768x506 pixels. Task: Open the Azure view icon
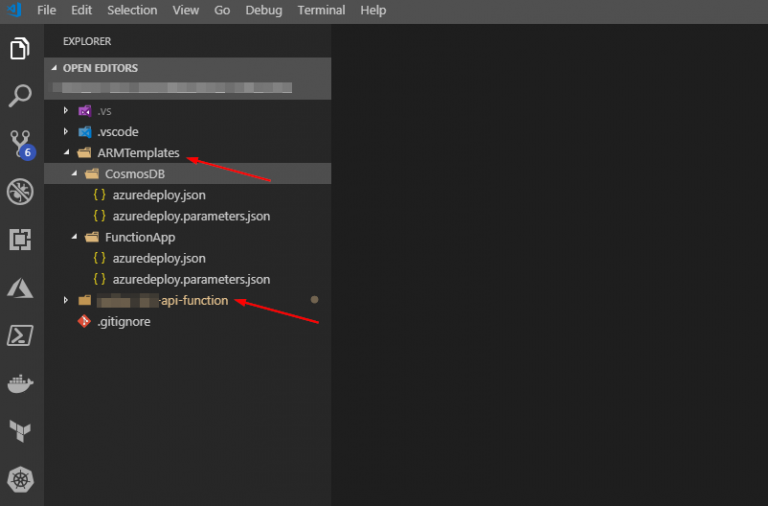click(x=20, y=288)
